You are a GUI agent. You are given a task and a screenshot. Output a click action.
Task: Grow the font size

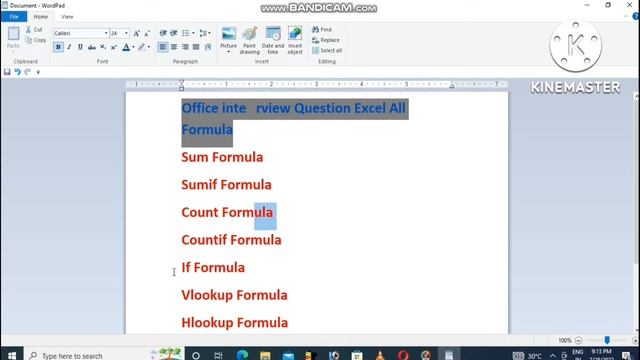pos(137,33)
